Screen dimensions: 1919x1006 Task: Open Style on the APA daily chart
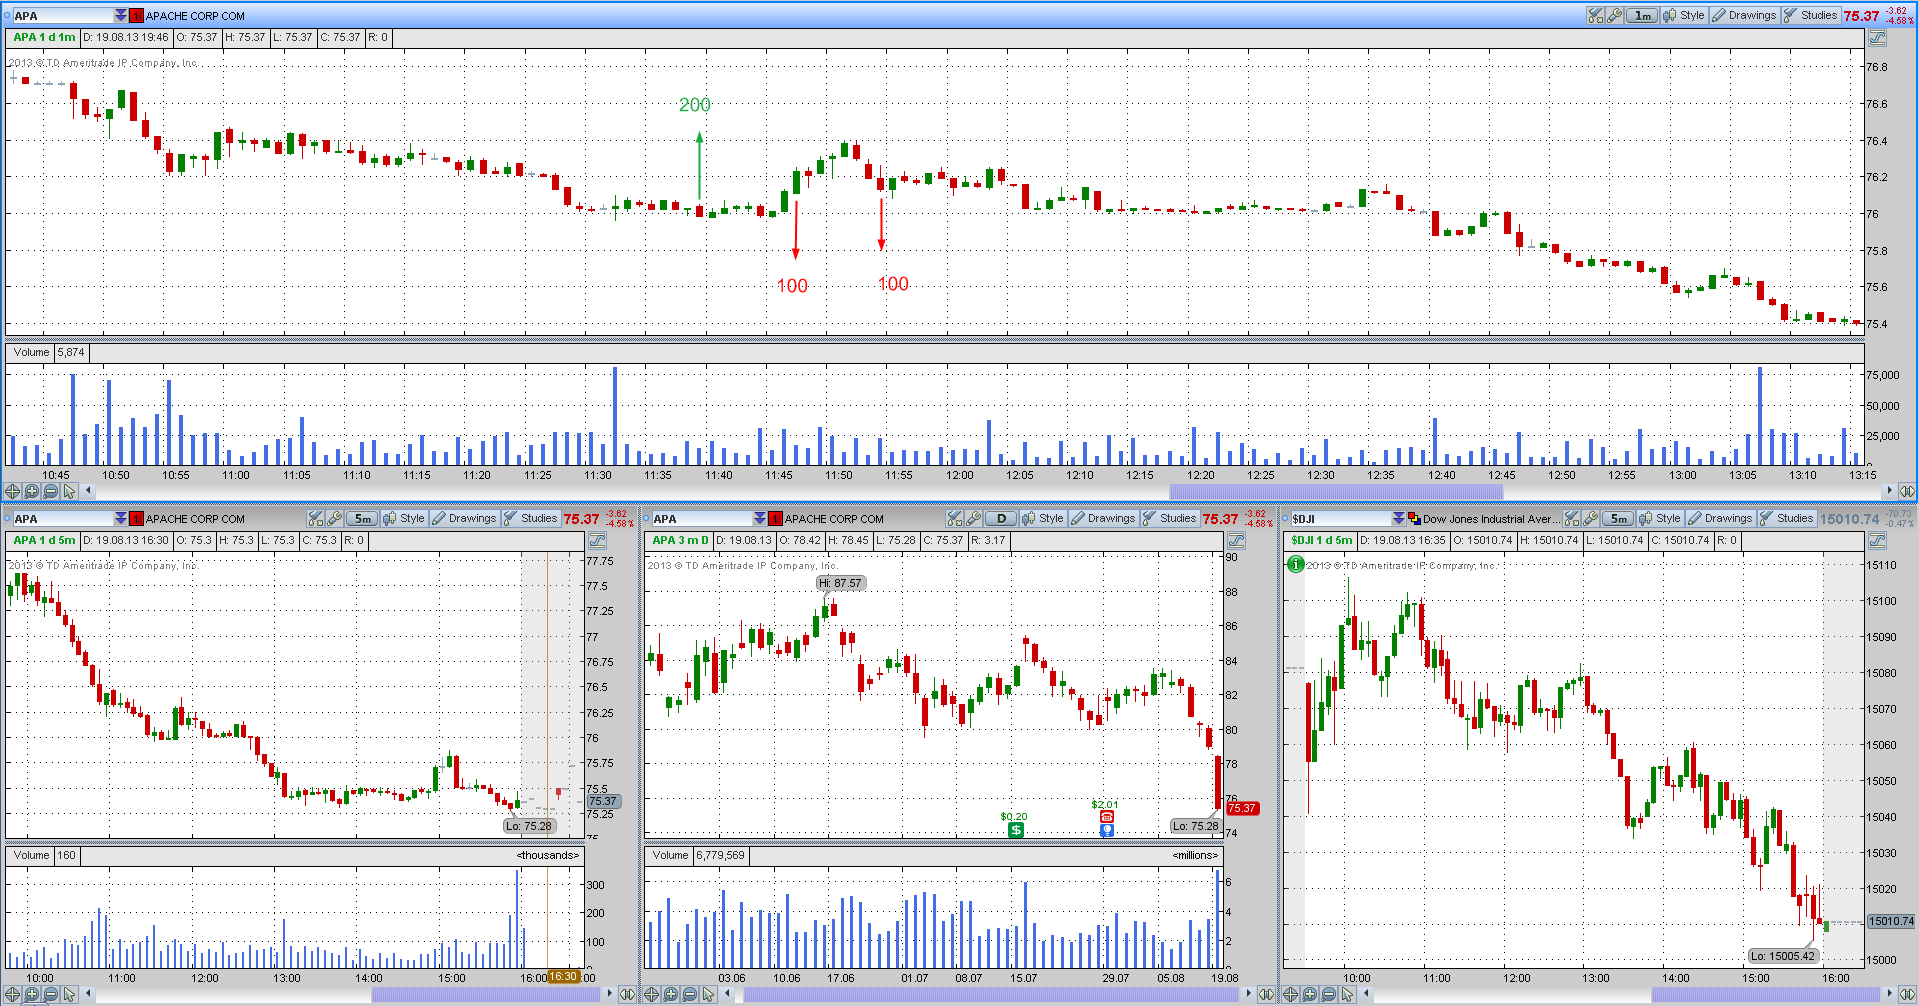pos(1044,518)
